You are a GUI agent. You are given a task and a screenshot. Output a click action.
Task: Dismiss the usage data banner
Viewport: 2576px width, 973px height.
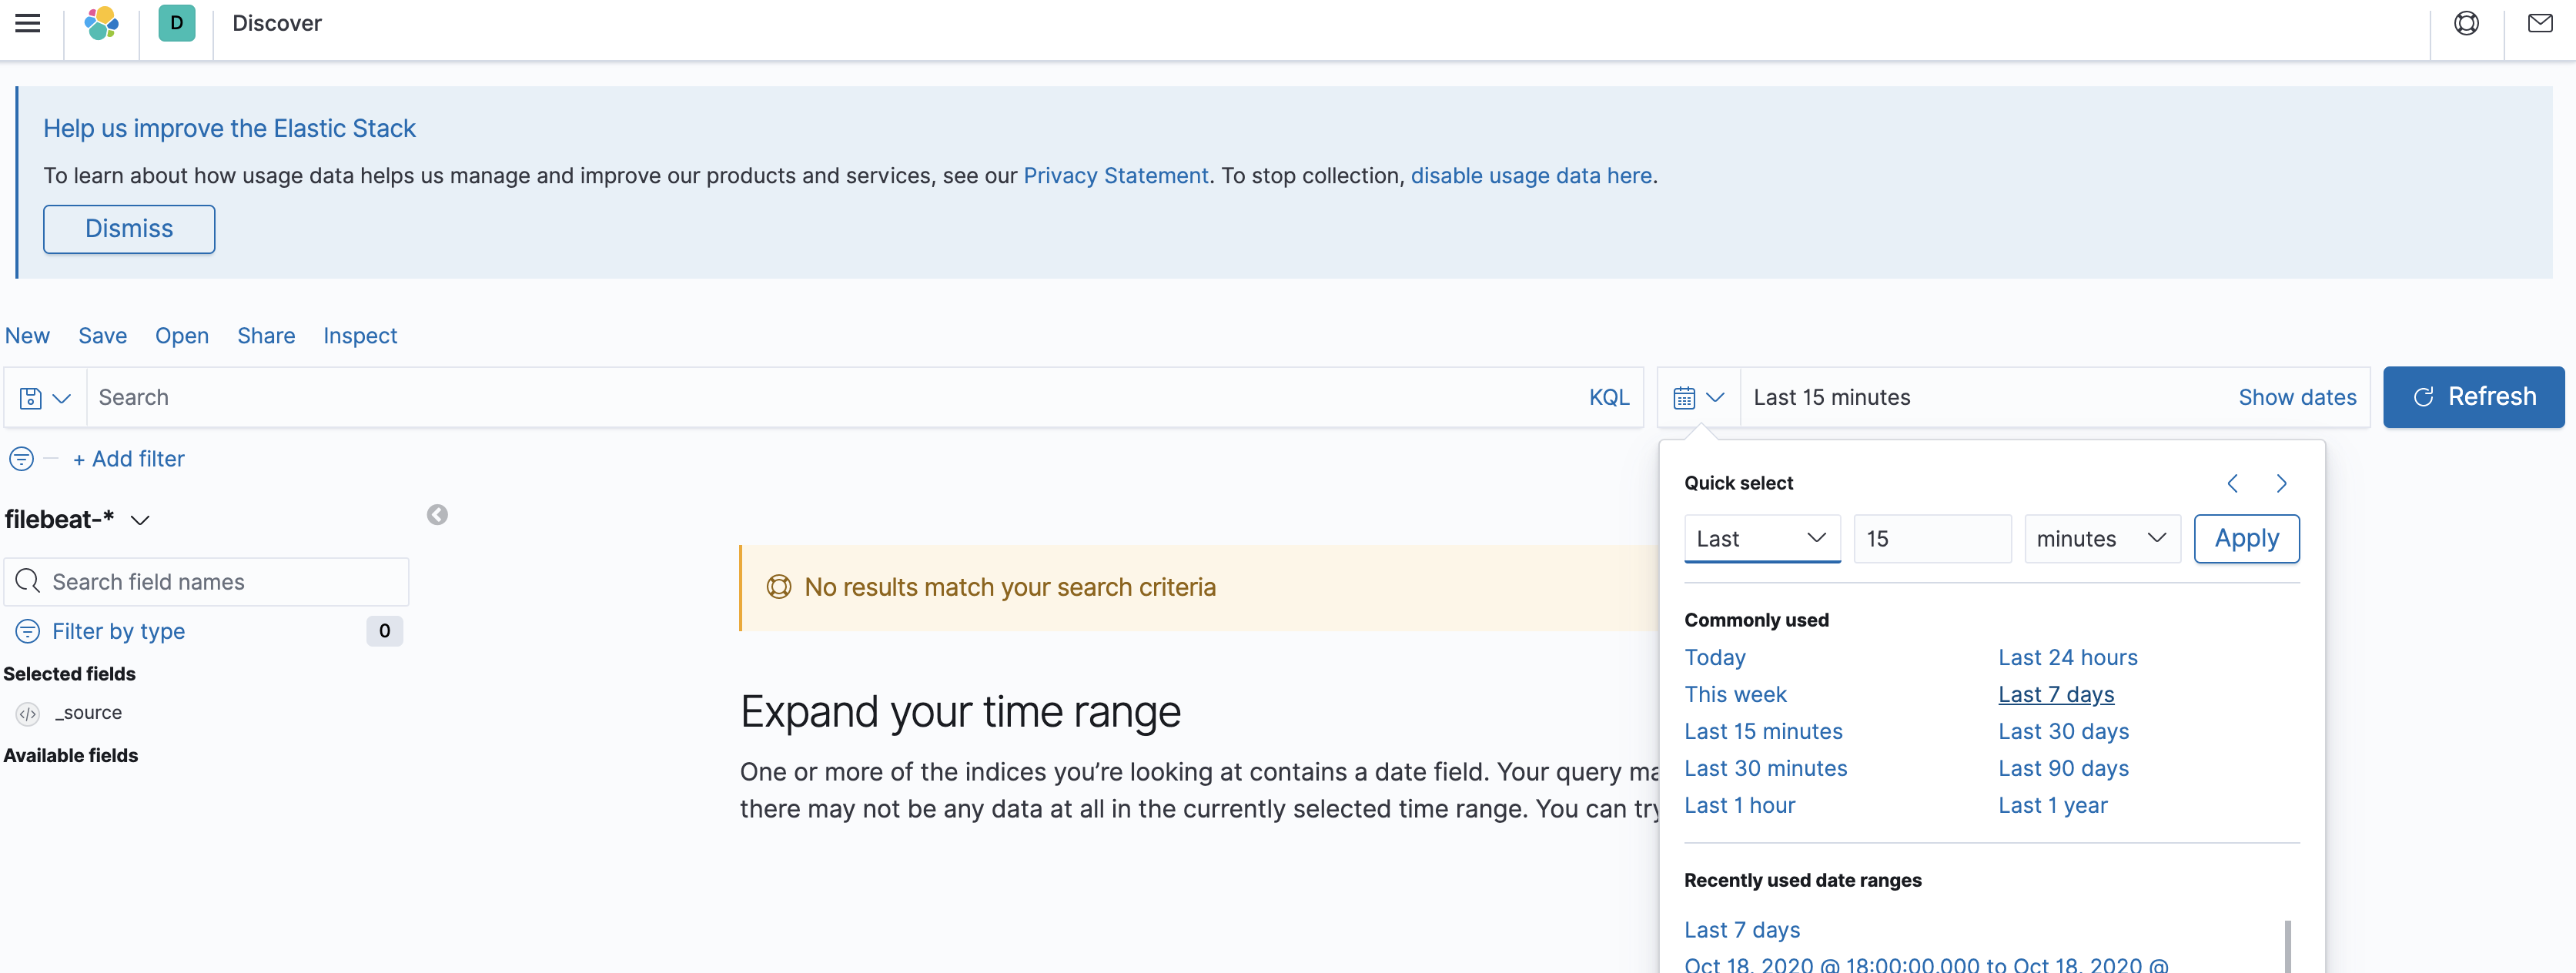pos(129,229)
